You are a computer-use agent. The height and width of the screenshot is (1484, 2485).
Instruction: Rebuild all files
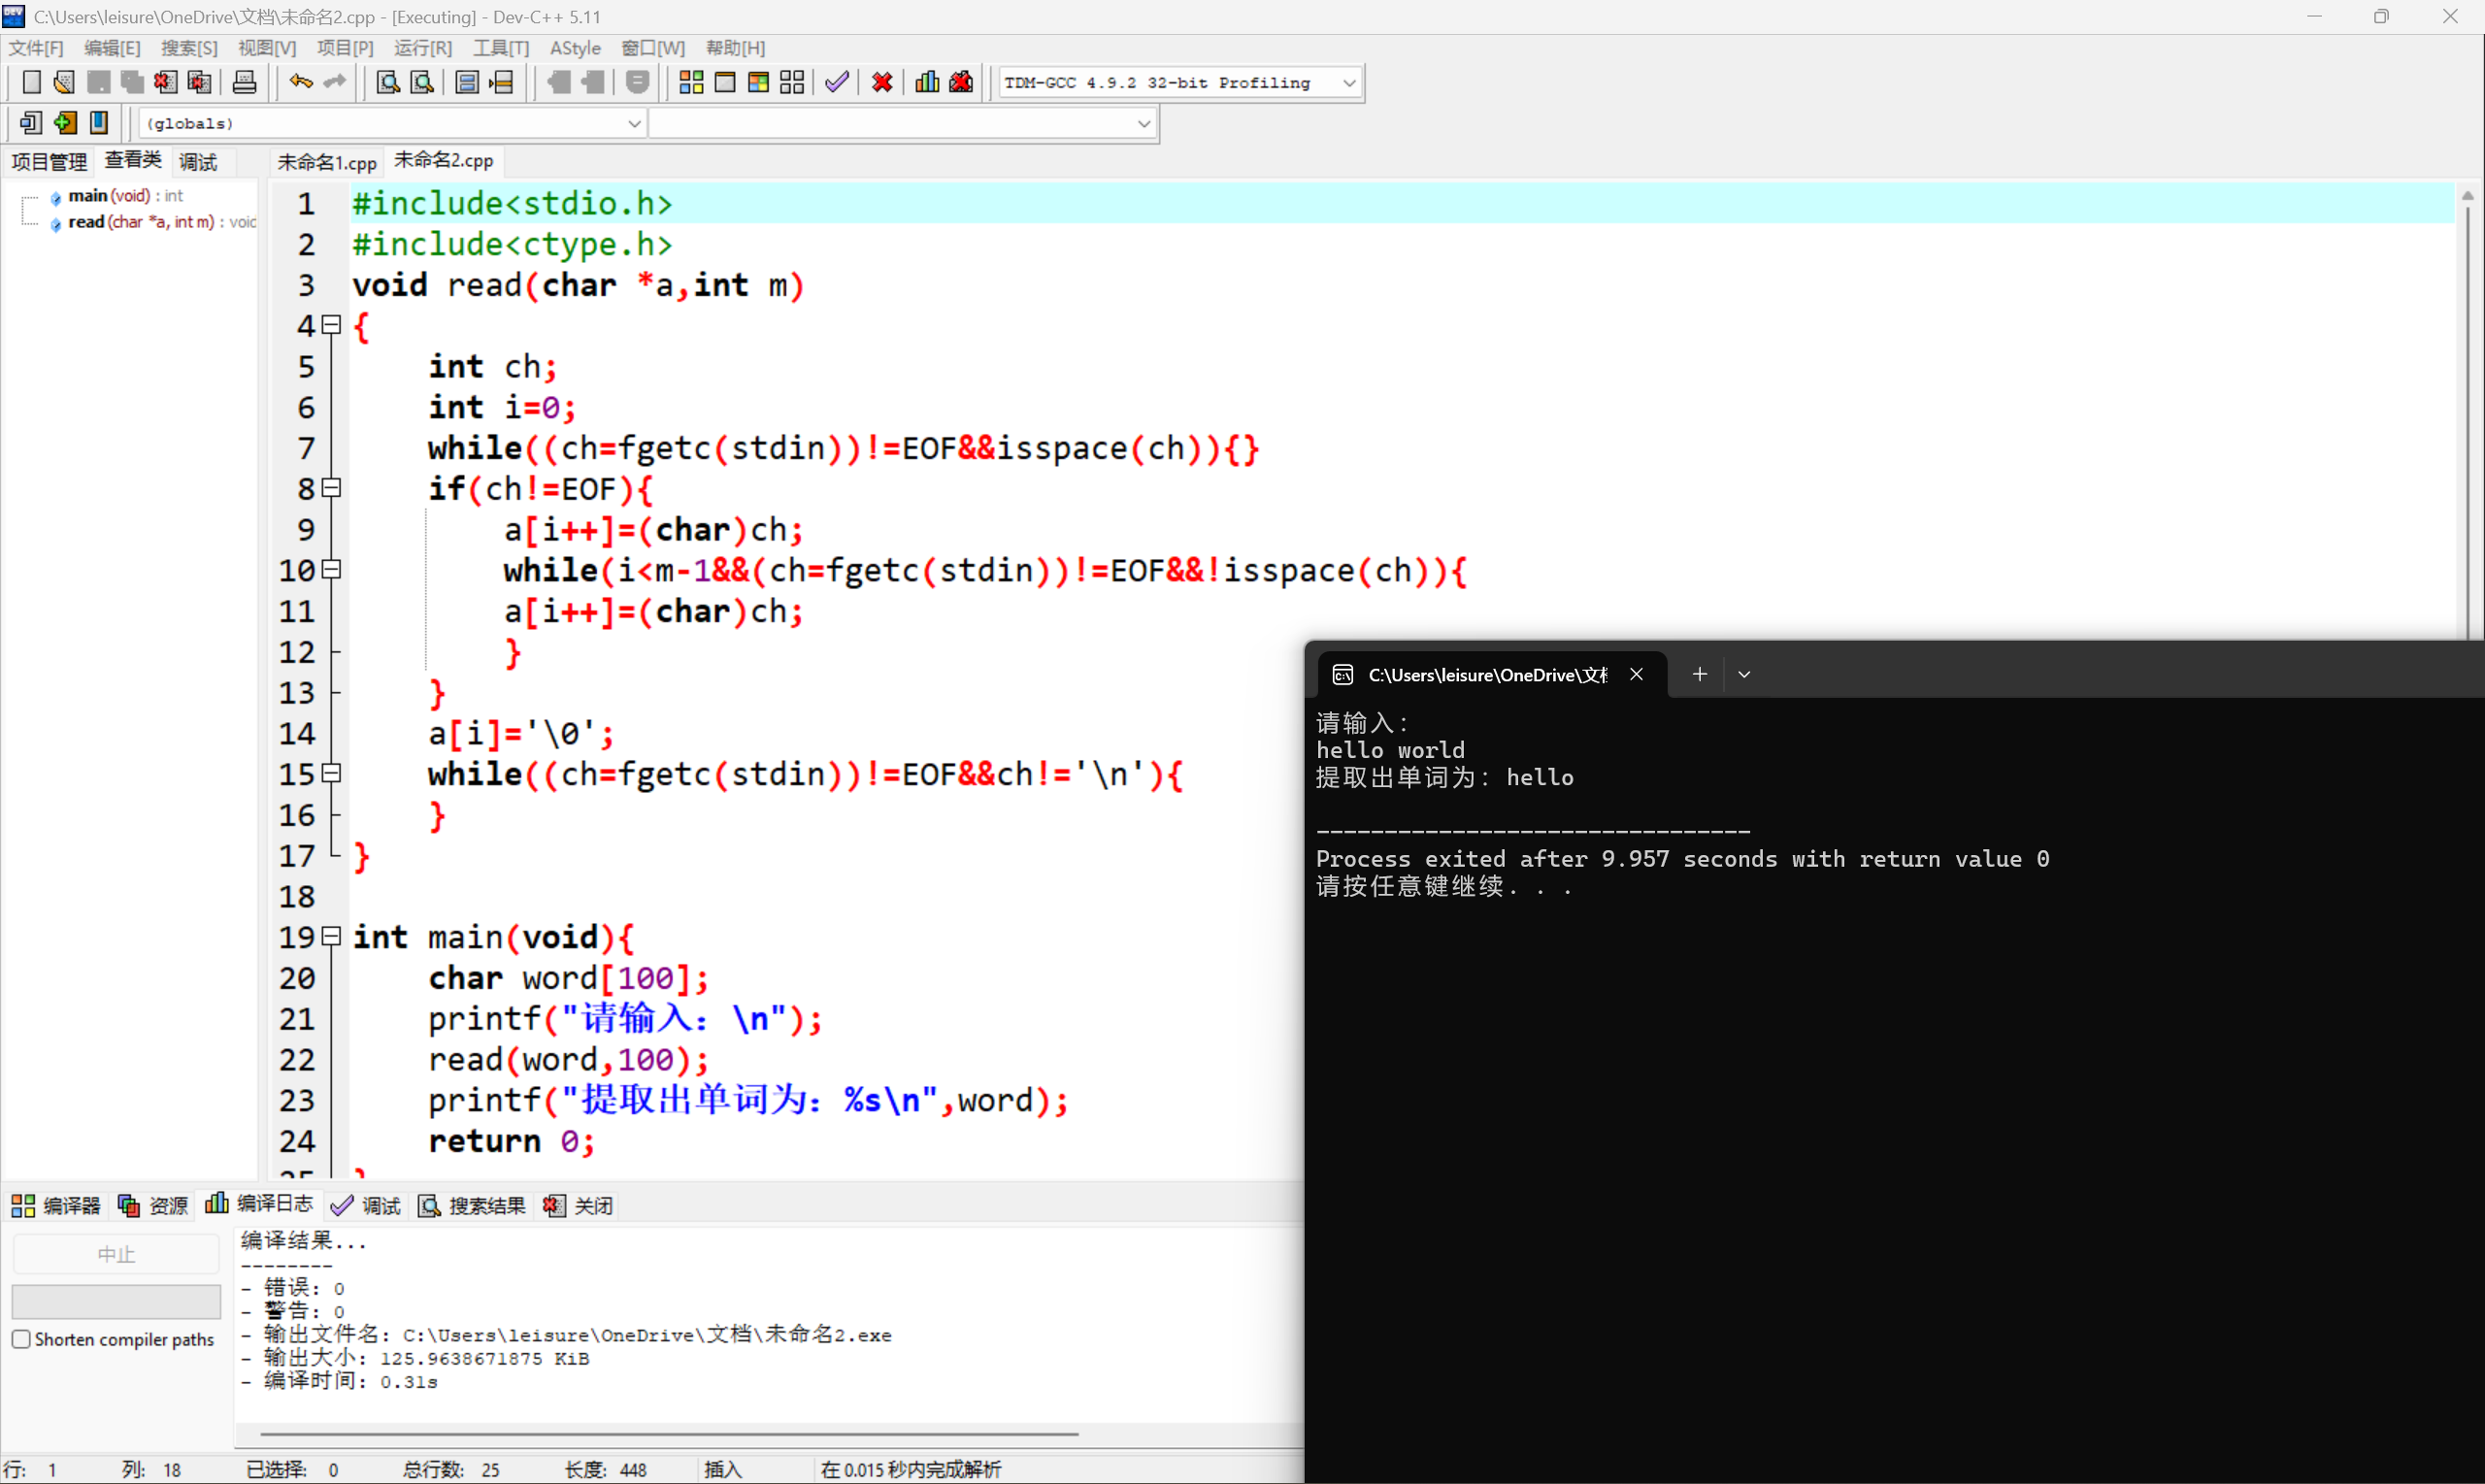click(792, 82)
